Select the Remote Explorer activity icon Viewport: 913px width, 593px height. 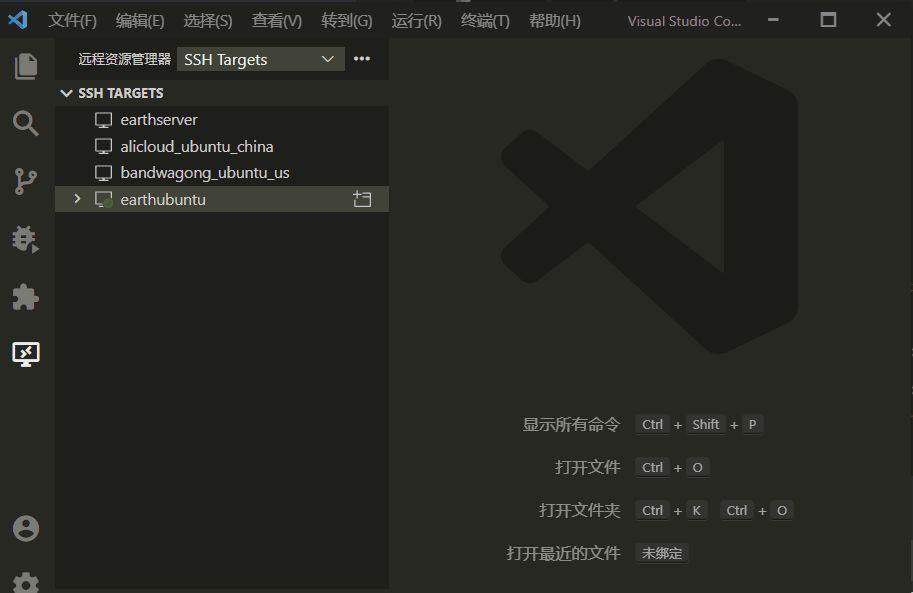coord(26,354)
